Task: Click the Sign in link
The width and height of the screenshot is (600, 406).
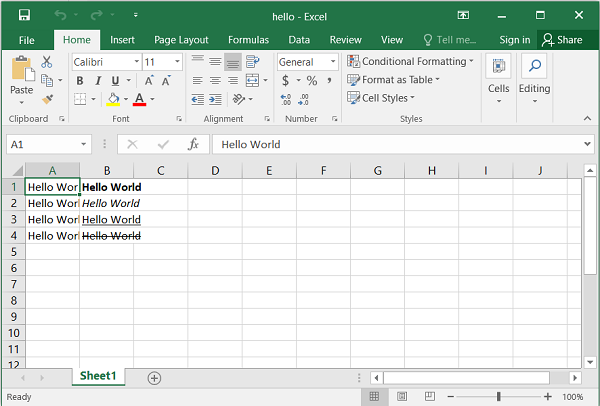Action: click(x=514, y=40)
